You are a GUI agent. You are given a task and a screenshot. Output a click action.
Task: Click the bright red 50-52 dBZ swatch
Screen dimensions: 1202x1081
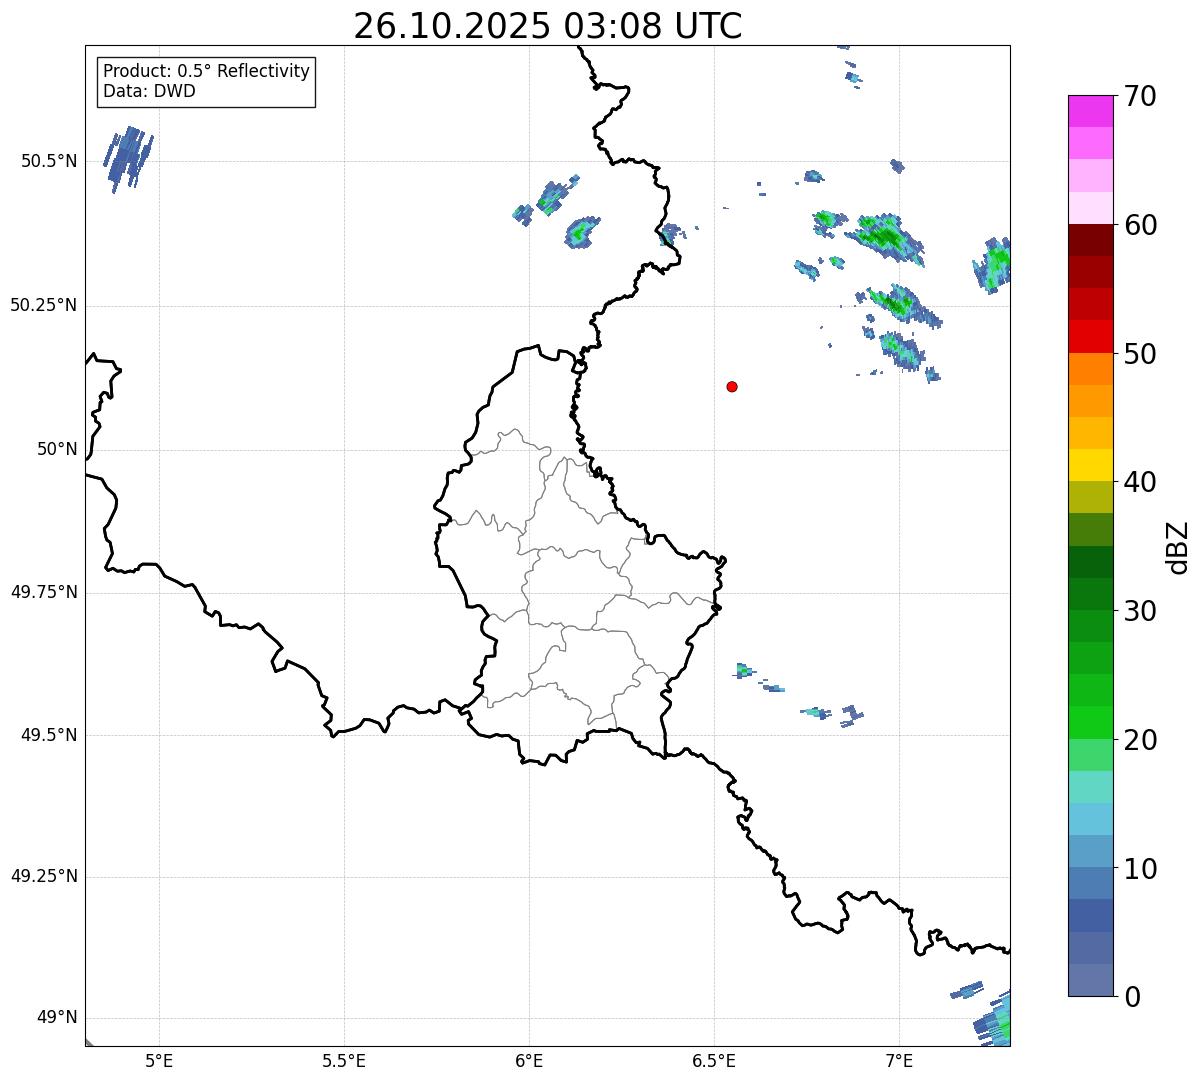(x=1090, y=336)
